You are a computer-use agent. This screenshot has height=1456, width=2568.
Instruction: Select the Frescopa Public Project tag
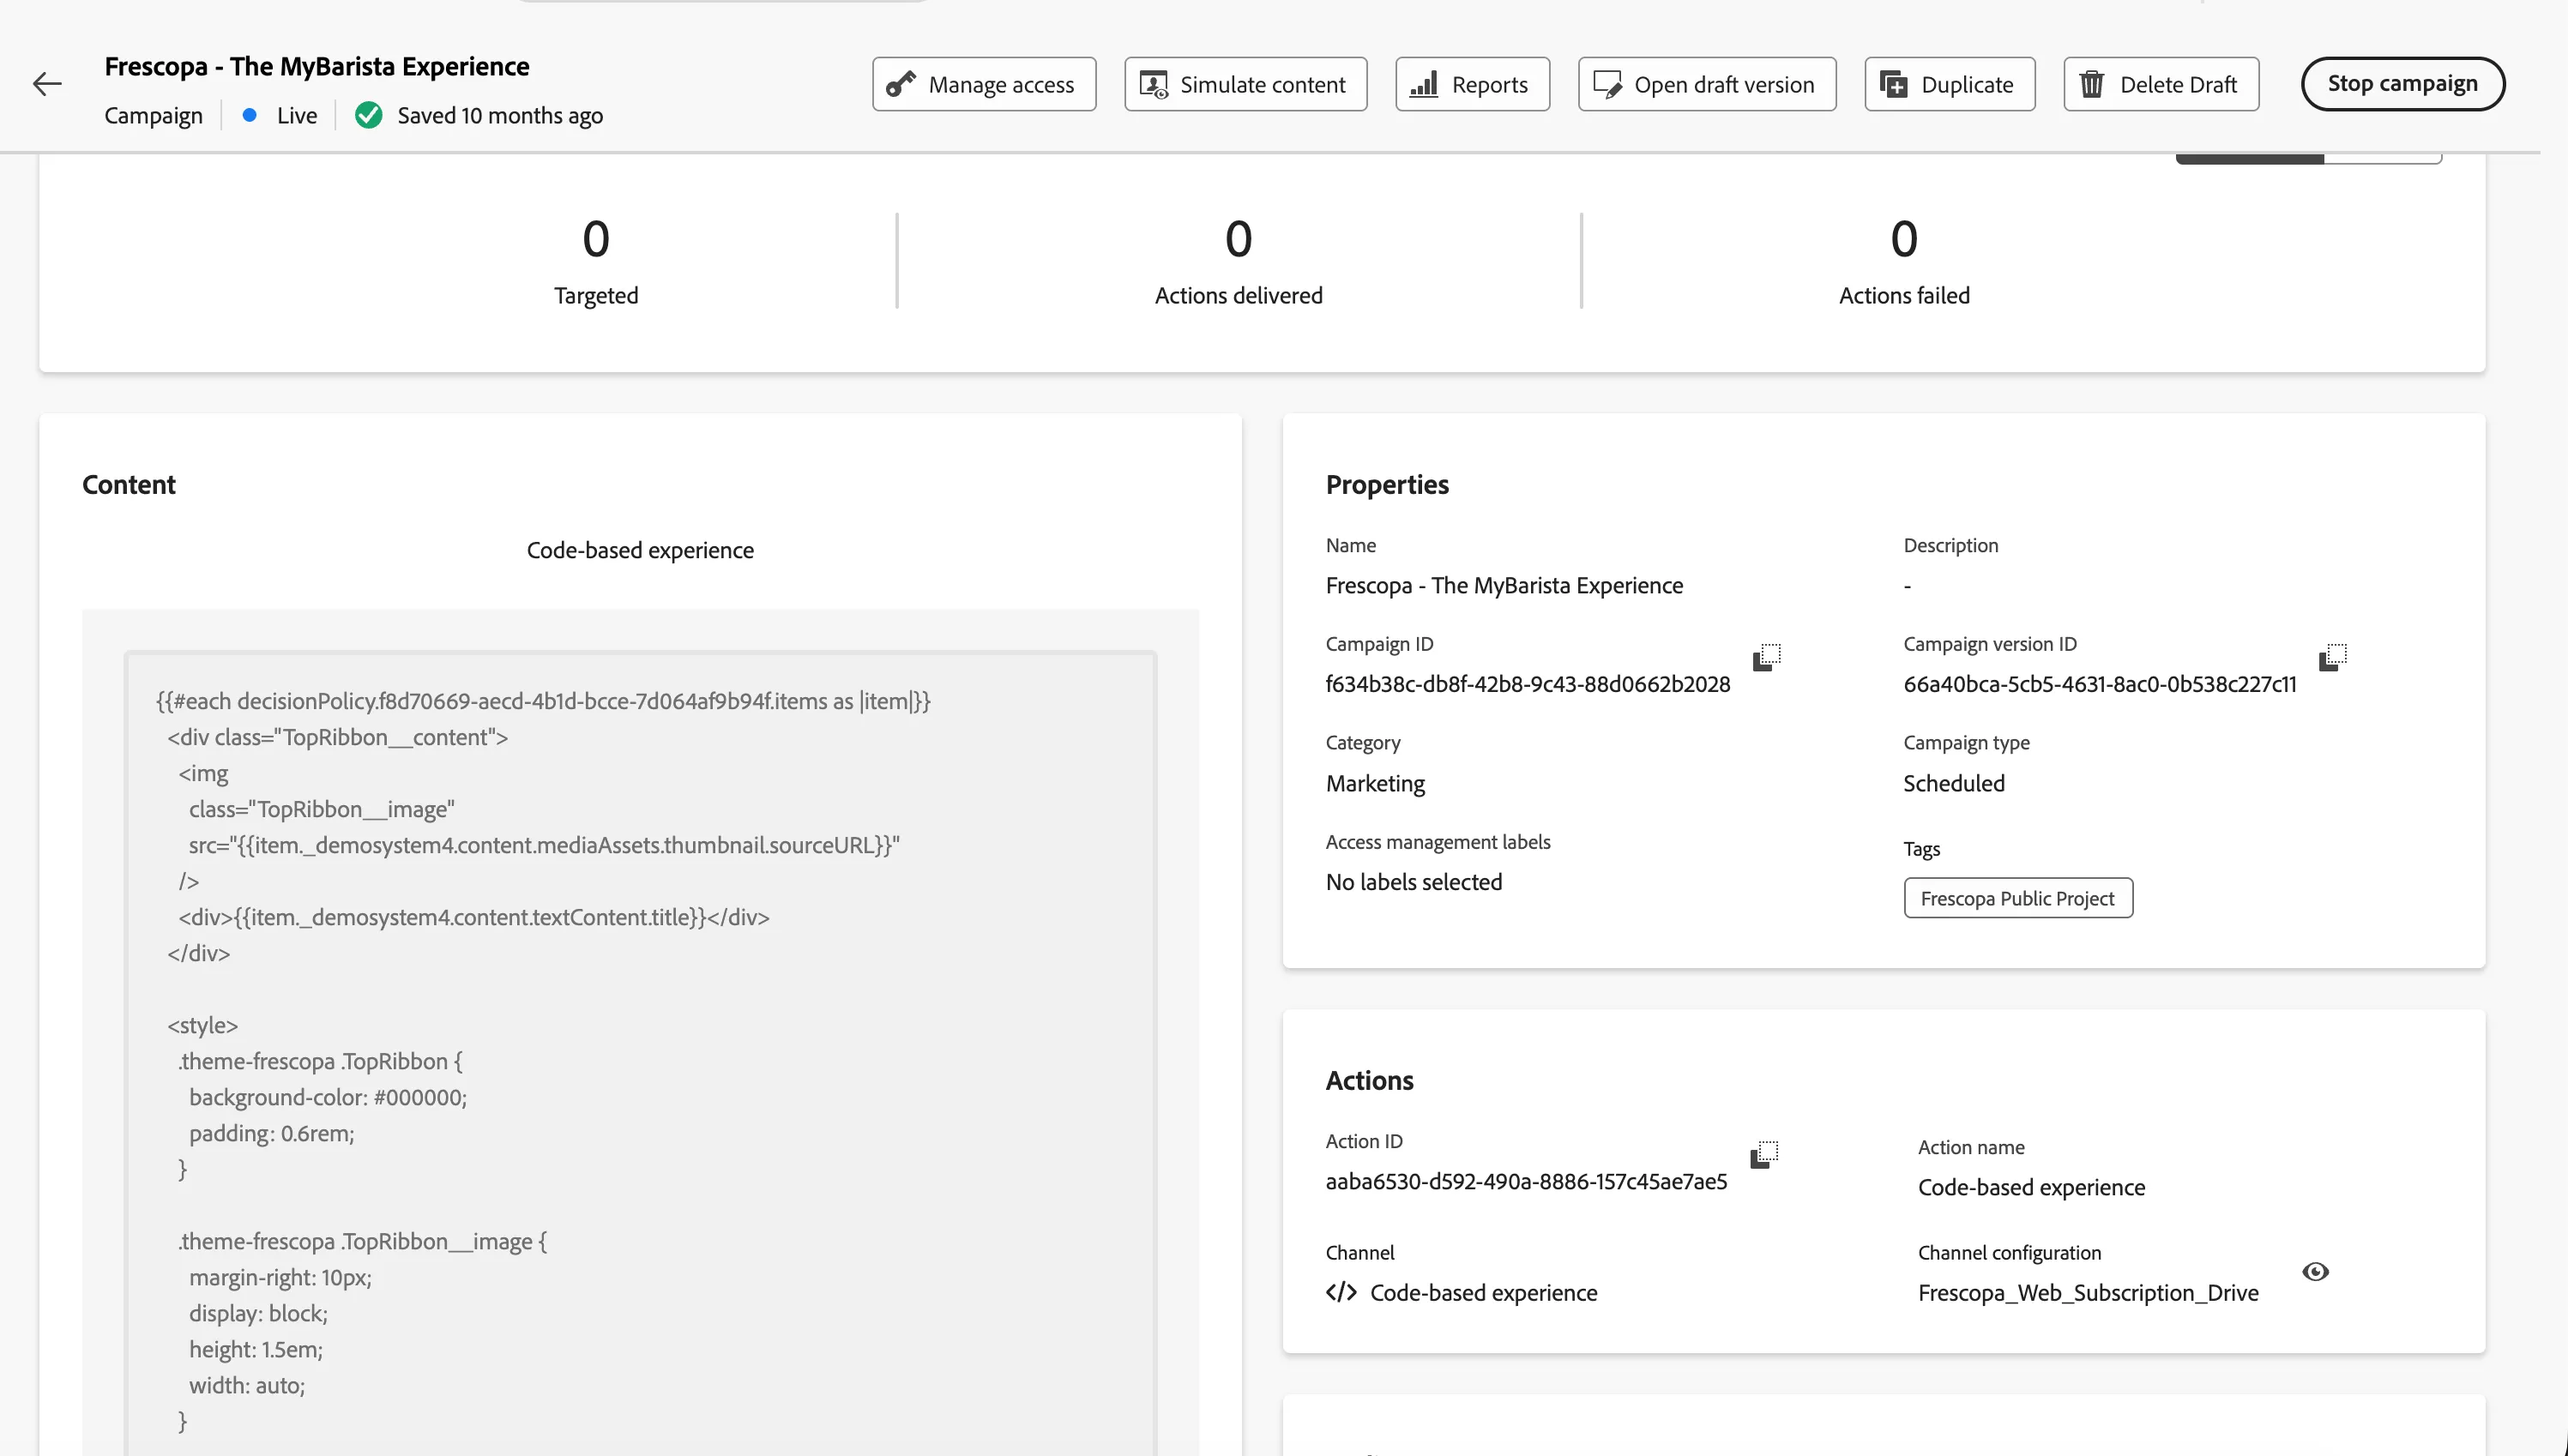coord(2018,898)
